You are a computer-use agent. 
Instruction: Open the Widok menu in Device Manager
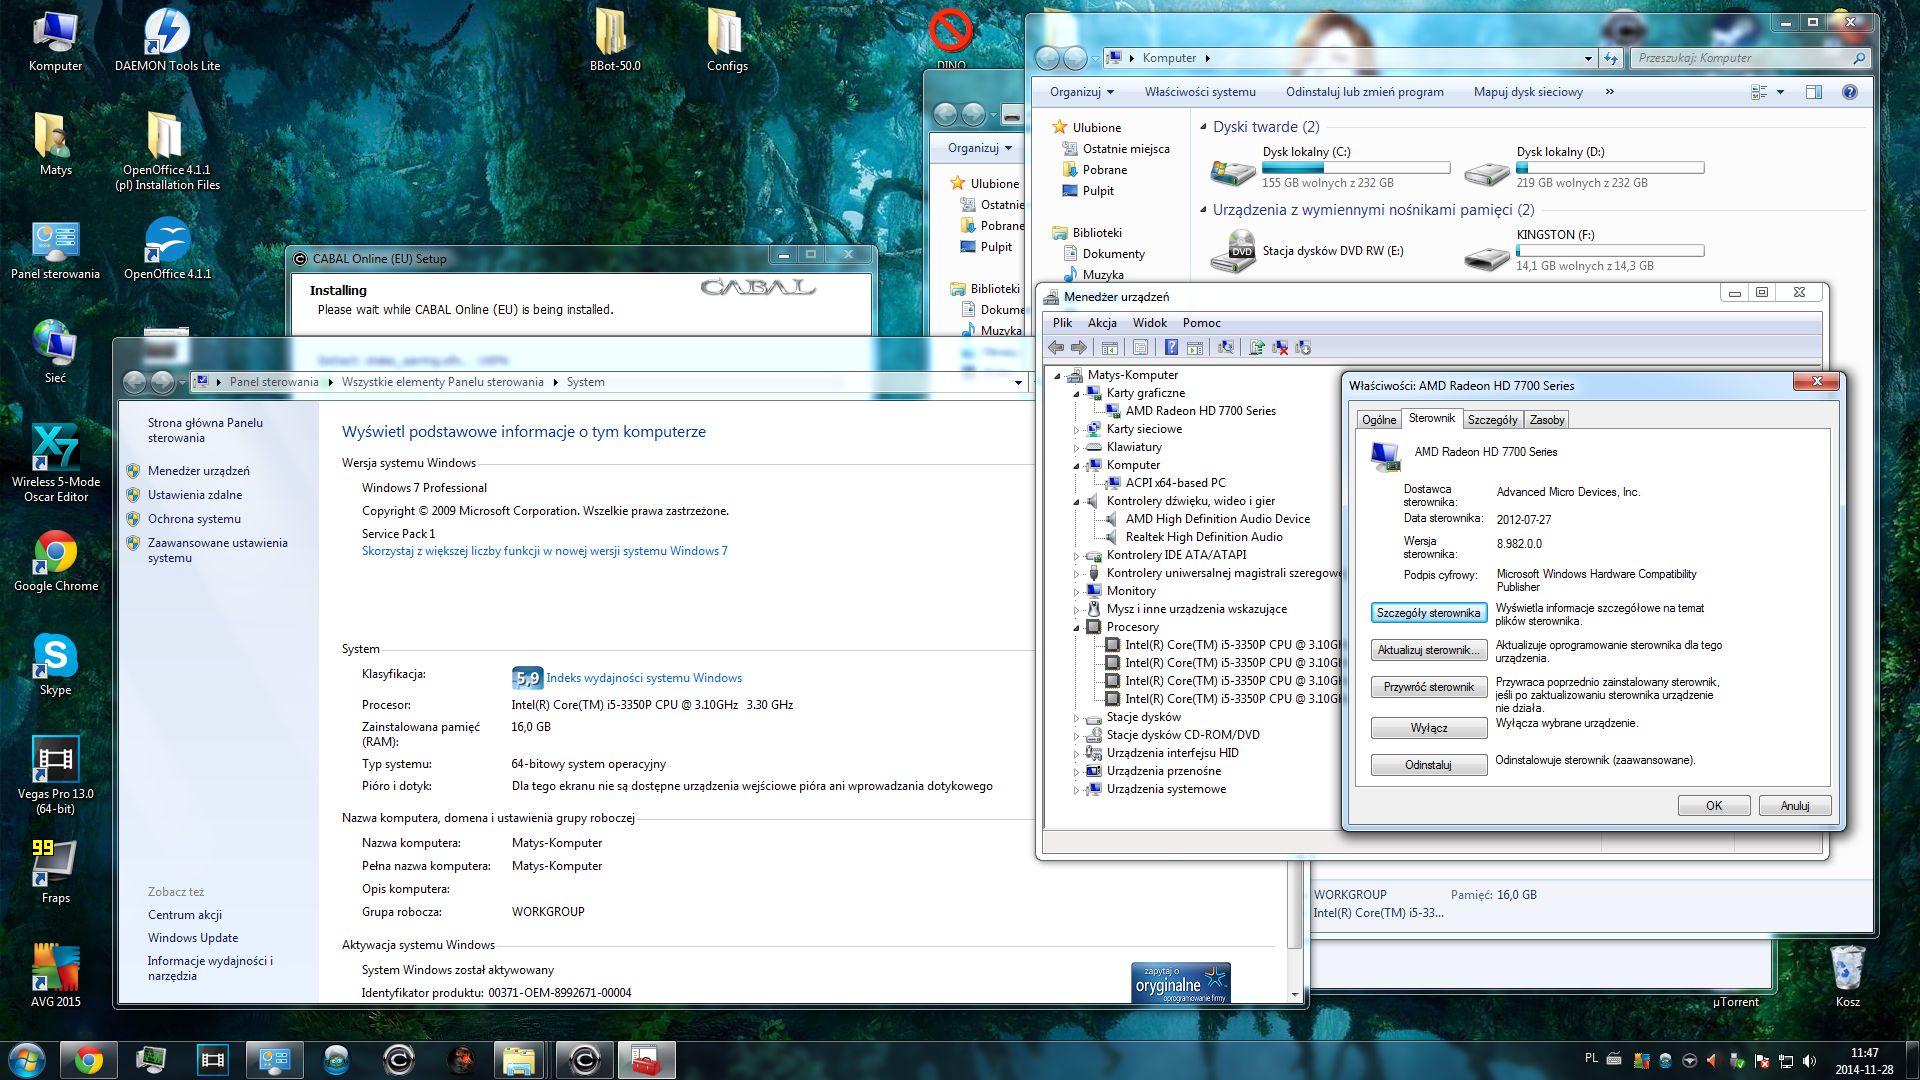[x=1150, y=323]
